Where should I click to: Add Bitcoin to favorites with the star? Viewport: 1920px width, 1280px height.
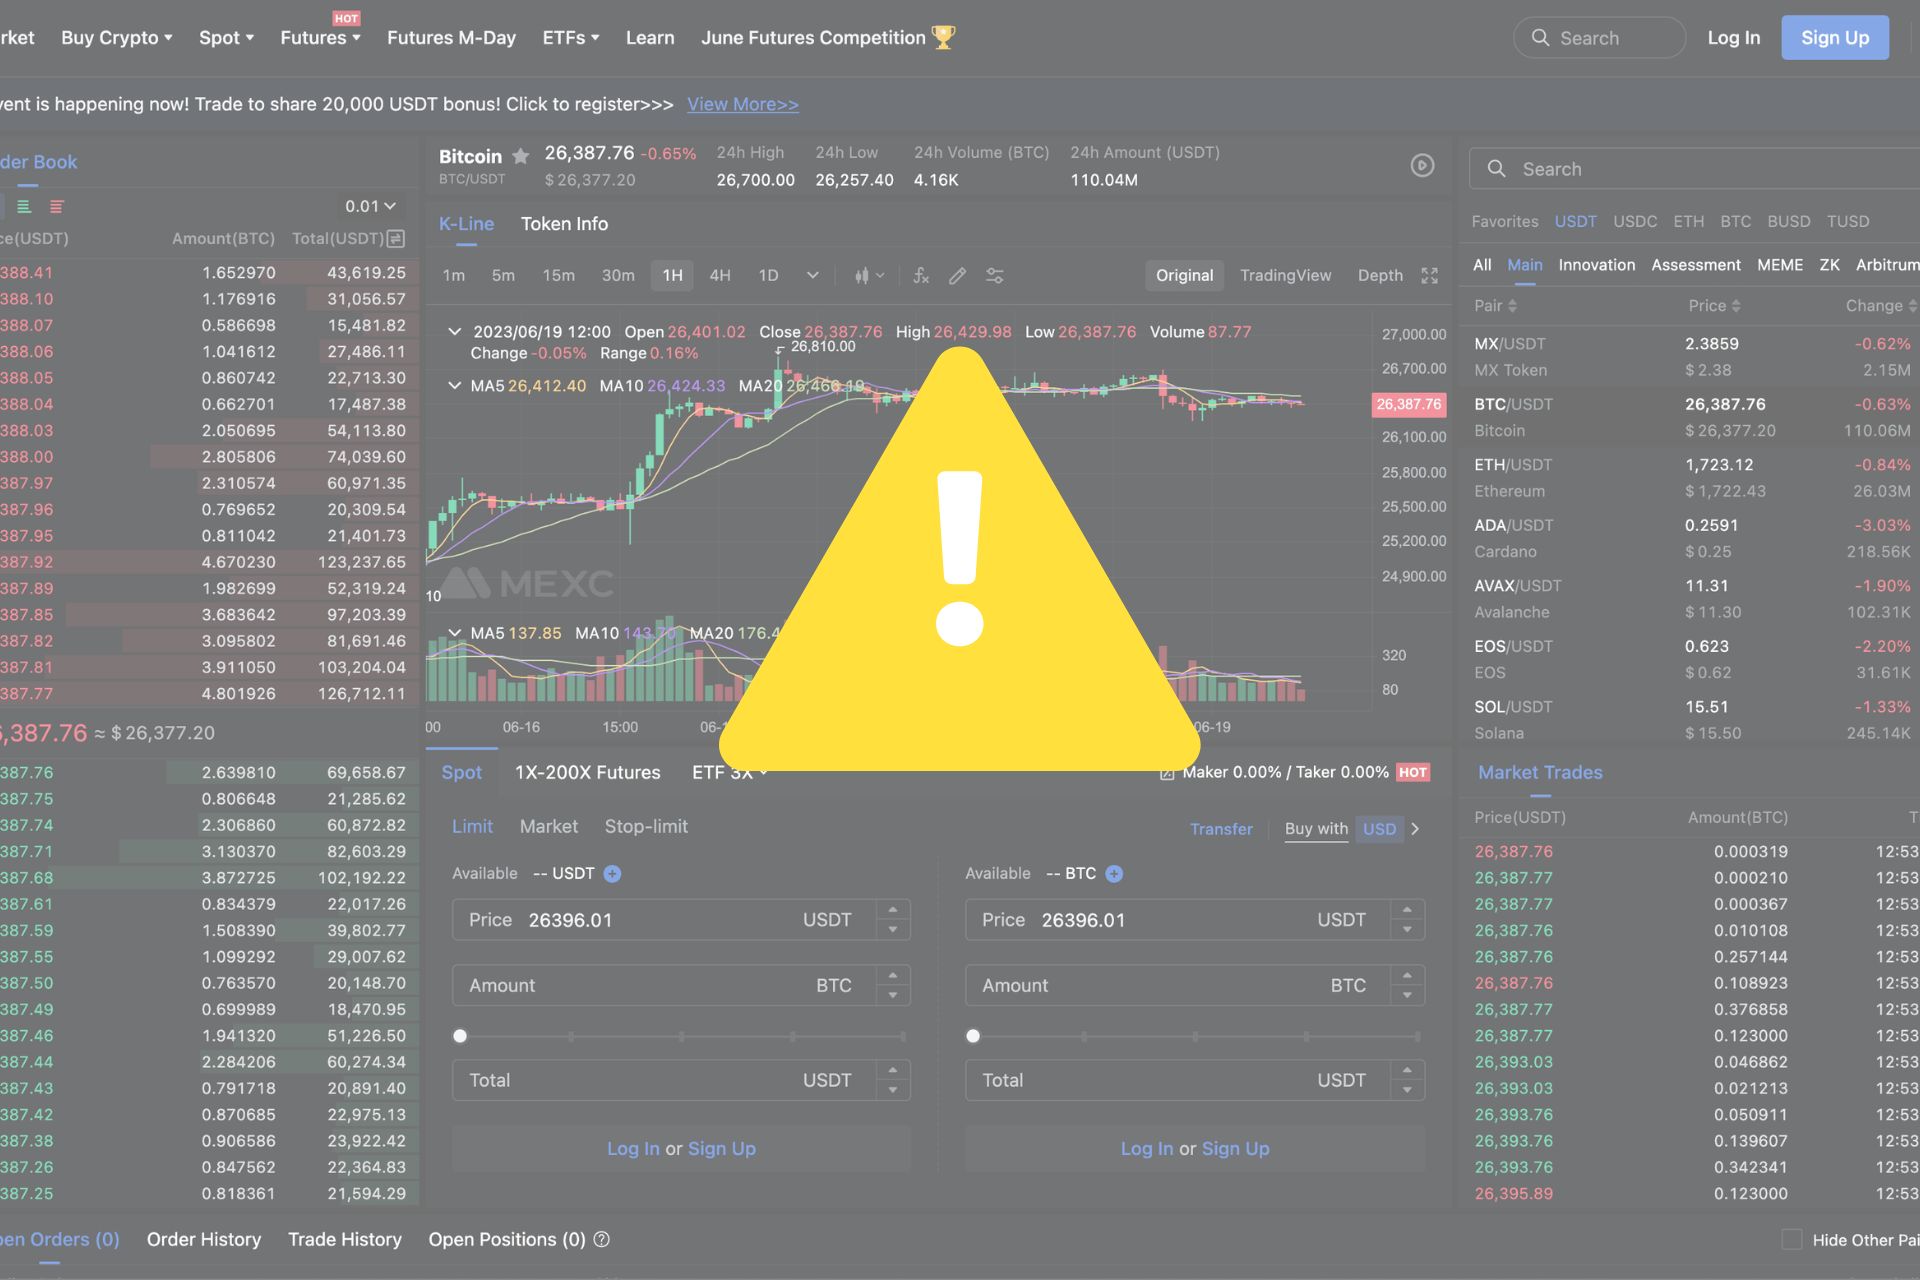click(520, 156)
